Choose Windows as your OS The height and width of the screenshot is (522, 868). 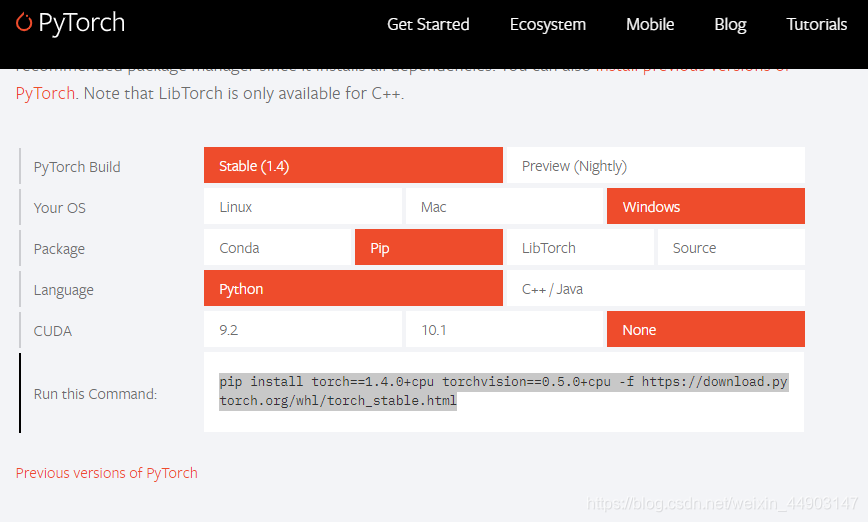(706, 206)
